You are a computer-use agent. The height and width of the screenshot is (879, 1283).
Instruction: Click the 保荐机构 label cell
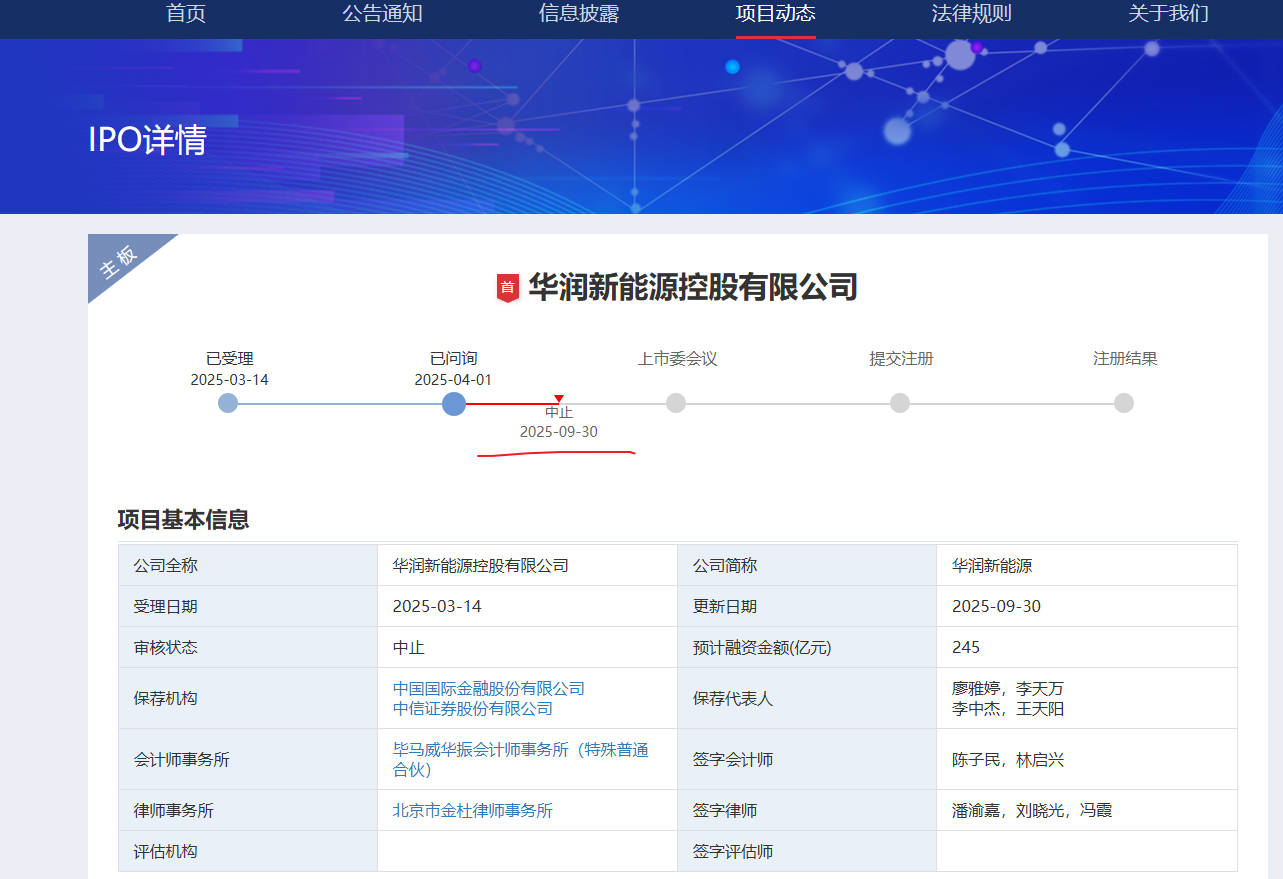click(x=248, y=698)
